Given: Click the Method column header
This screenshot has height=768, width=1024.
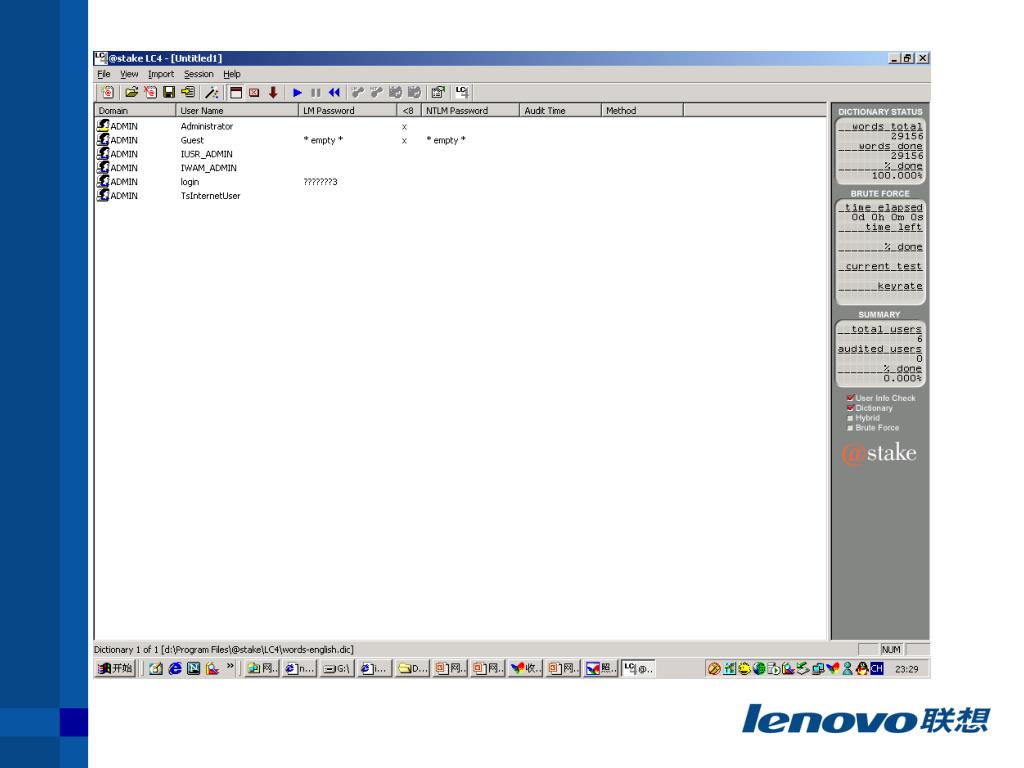Looking at the screenshot, I should tap(642, 110).
